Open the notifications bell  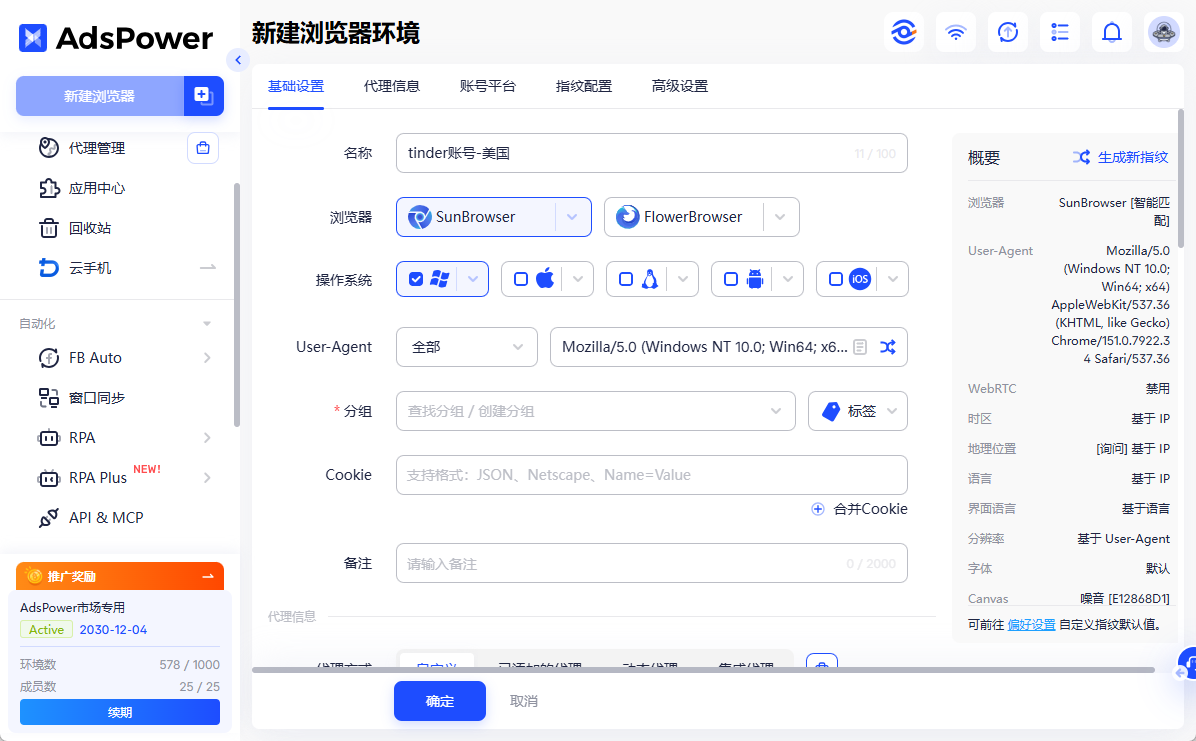pyautogui.click(x=1112, y=32)
